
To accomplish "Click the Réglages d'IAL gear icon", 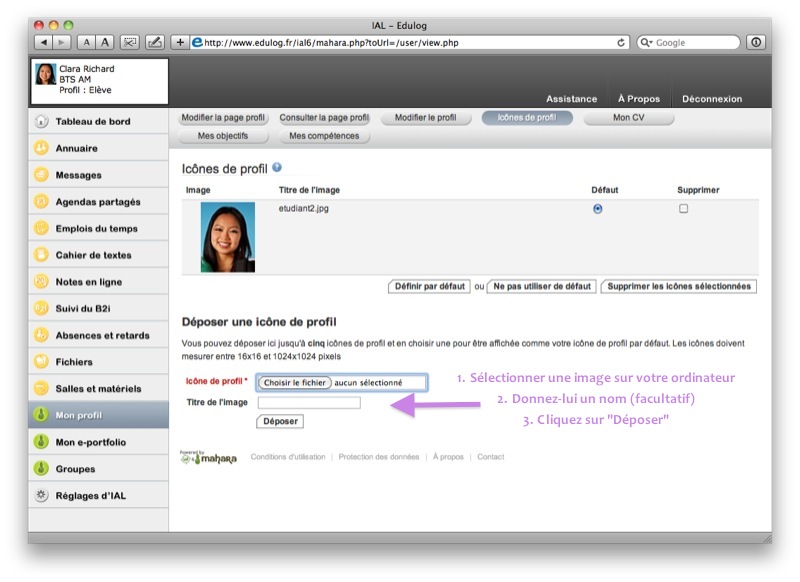I will click(x=42, y=495).
